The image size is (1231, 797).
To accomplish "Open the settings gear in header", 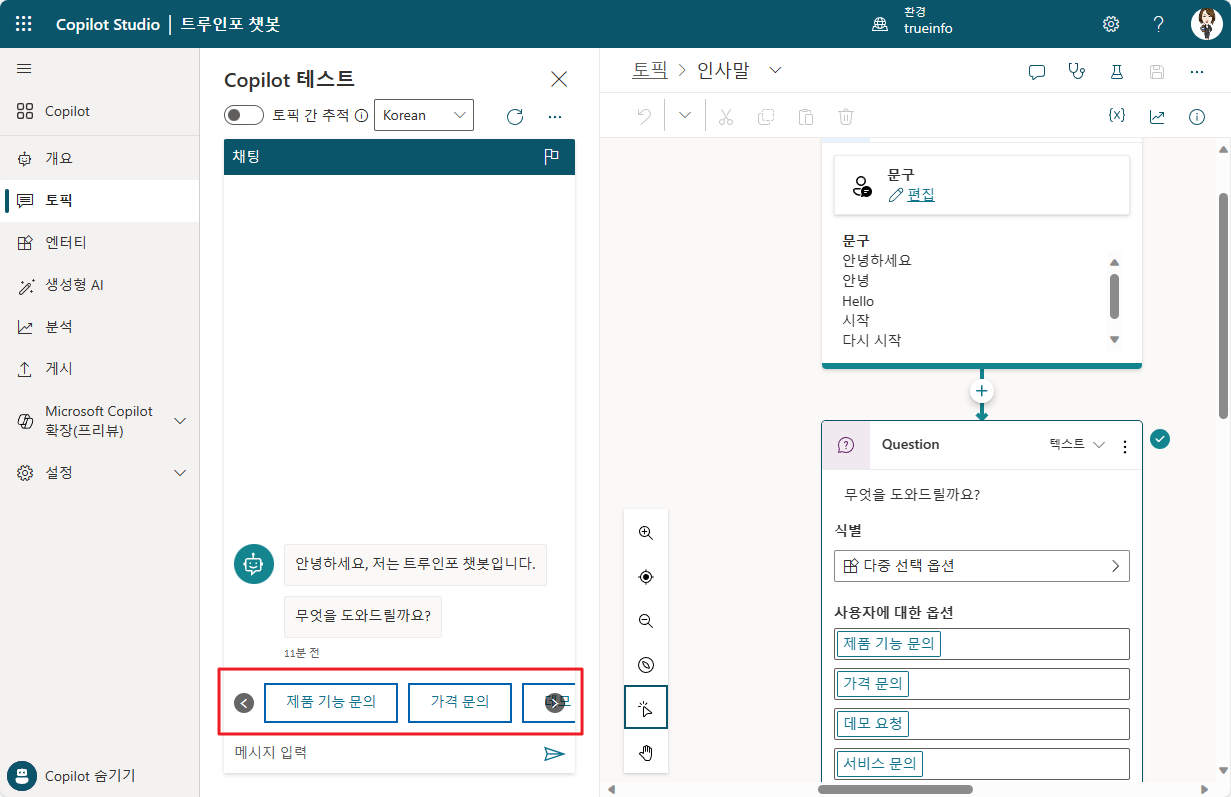I will [1111, 24].
